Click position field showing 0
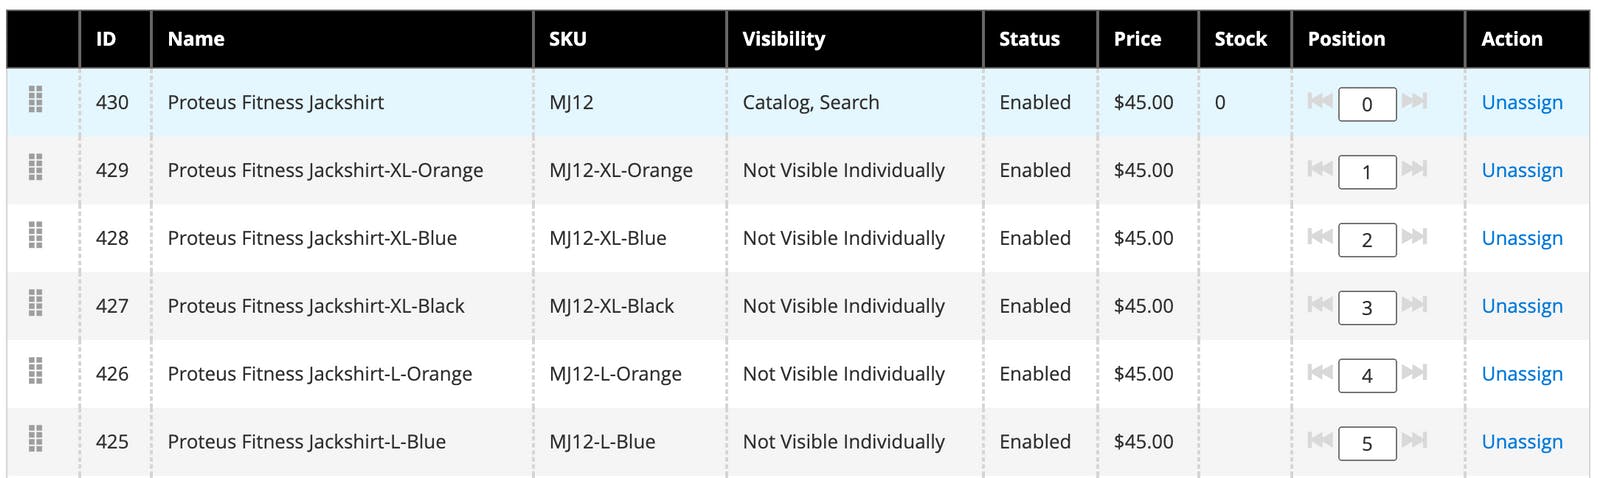The height and width of the screenshot is (478, 1598). click(x=1367, y=104)
